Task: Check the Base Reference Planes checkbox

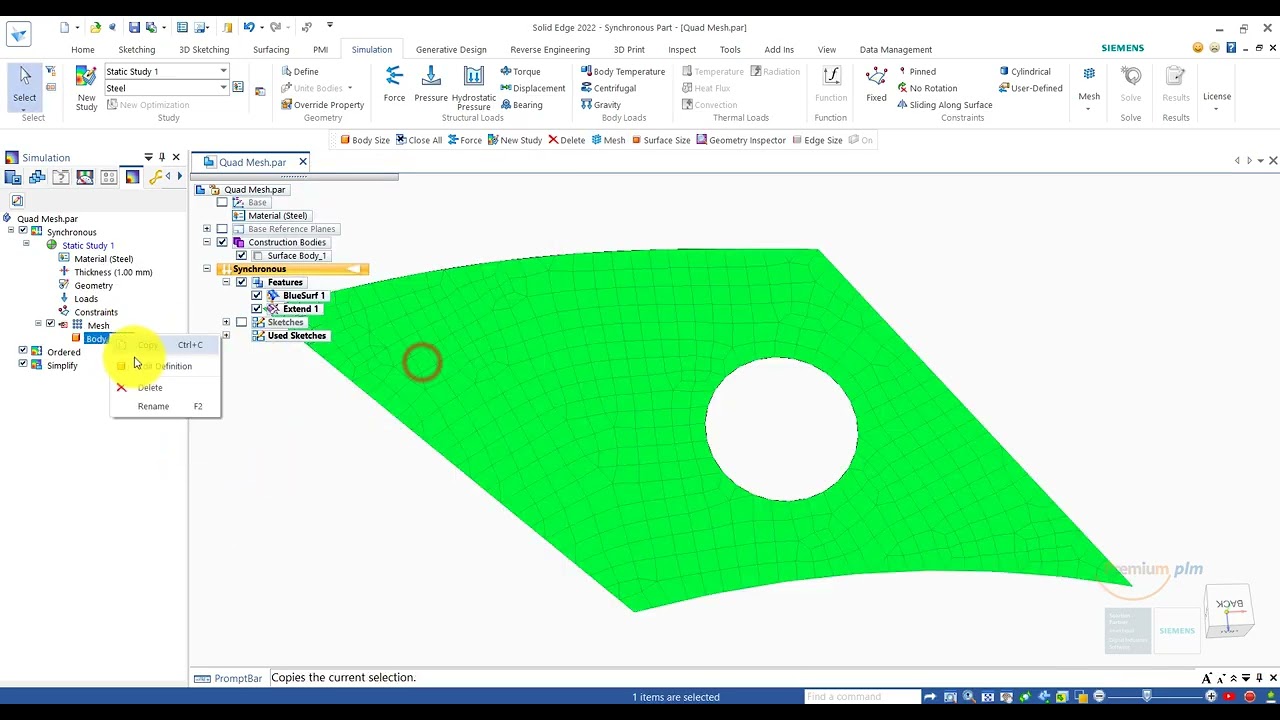Action: click(222, 229)
